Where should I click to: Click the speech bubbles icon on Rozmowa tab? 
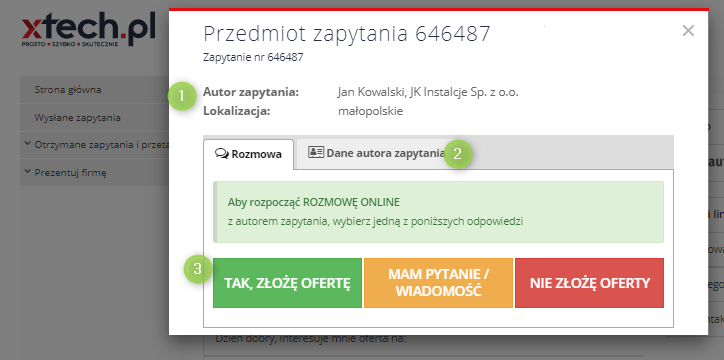coord(222,154)
